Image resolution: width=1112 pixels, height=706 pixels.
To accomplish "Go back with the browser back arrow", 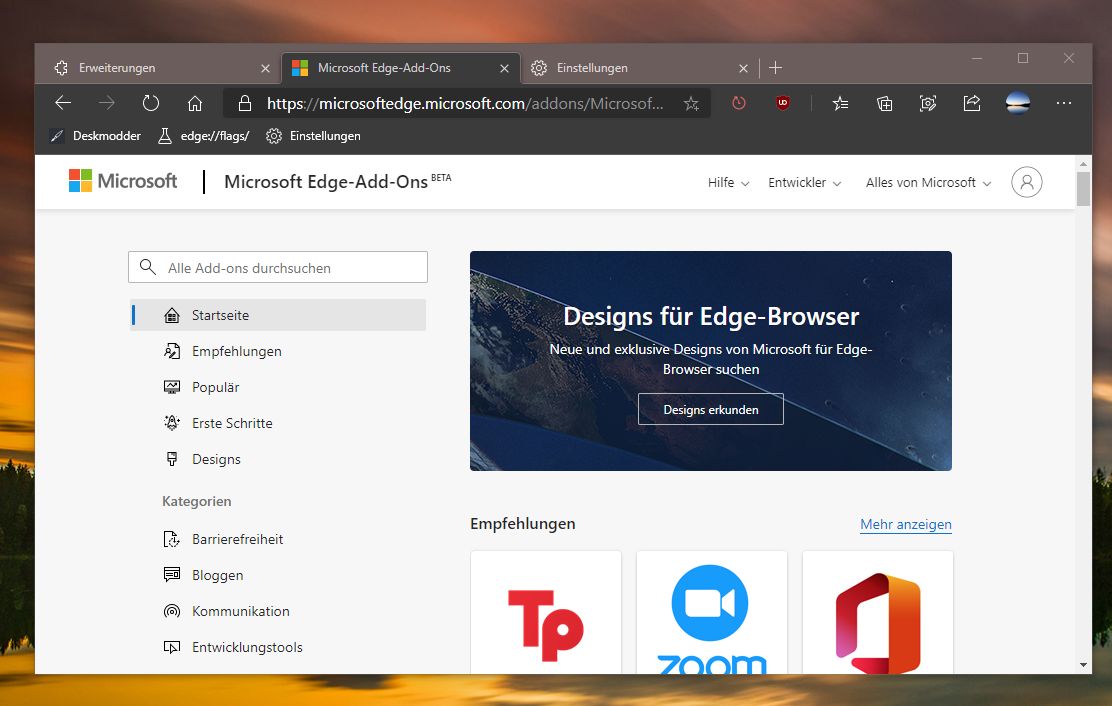I will click(x=63, y=103).
